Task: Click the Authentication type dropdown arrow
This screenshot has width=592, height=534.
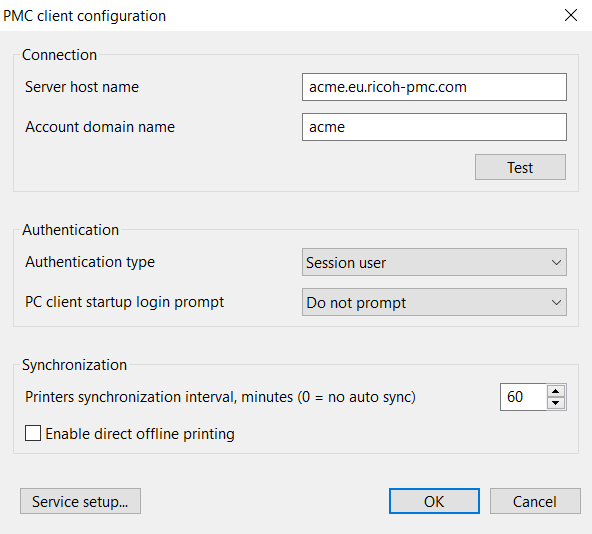Action: click(556, 262)
